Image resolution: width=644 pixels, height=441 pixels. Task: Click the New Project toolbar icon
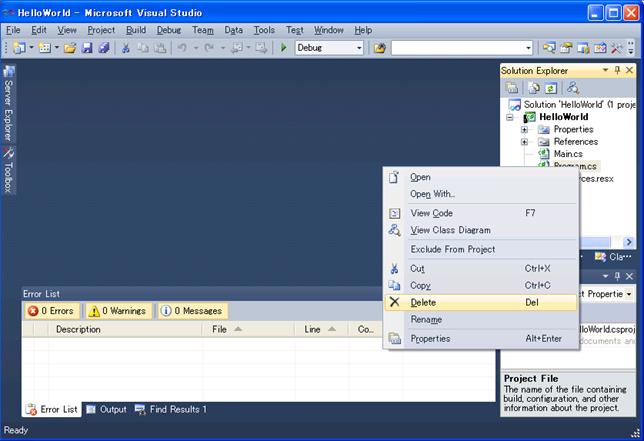(19, 48)
